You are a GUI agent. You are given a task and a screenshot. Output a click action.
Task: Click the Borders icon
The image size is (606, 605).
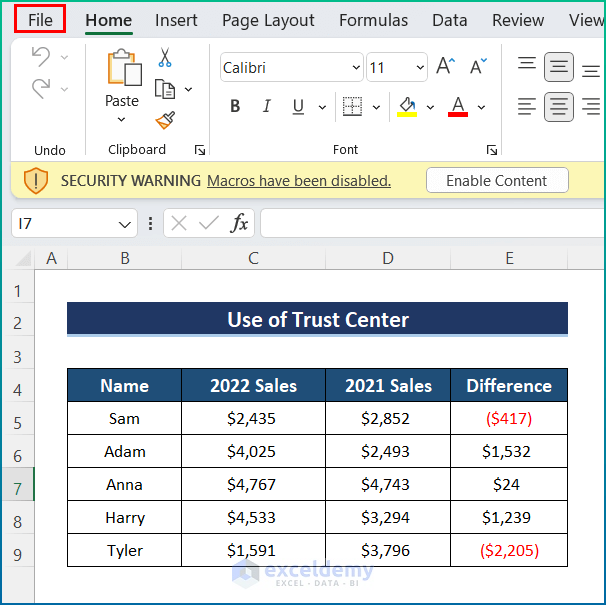(352, 106)
